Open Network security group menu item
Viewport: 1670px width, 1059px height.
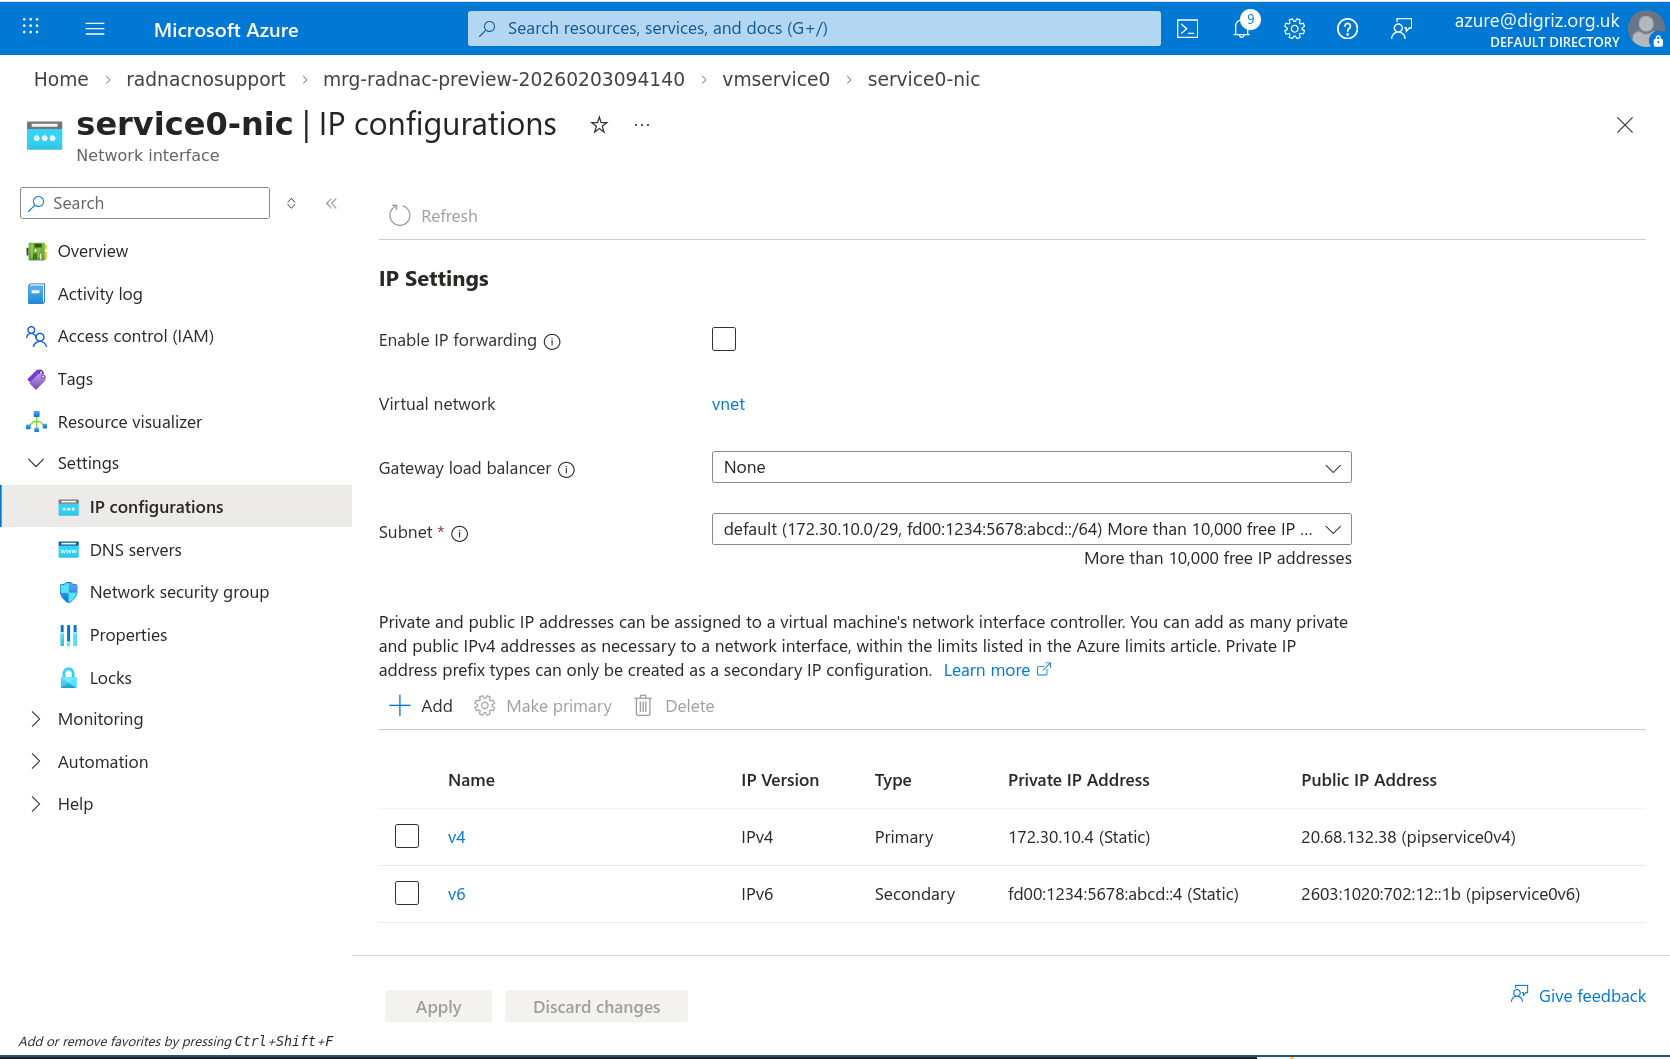pyautogui.click(x=179, y=592)
